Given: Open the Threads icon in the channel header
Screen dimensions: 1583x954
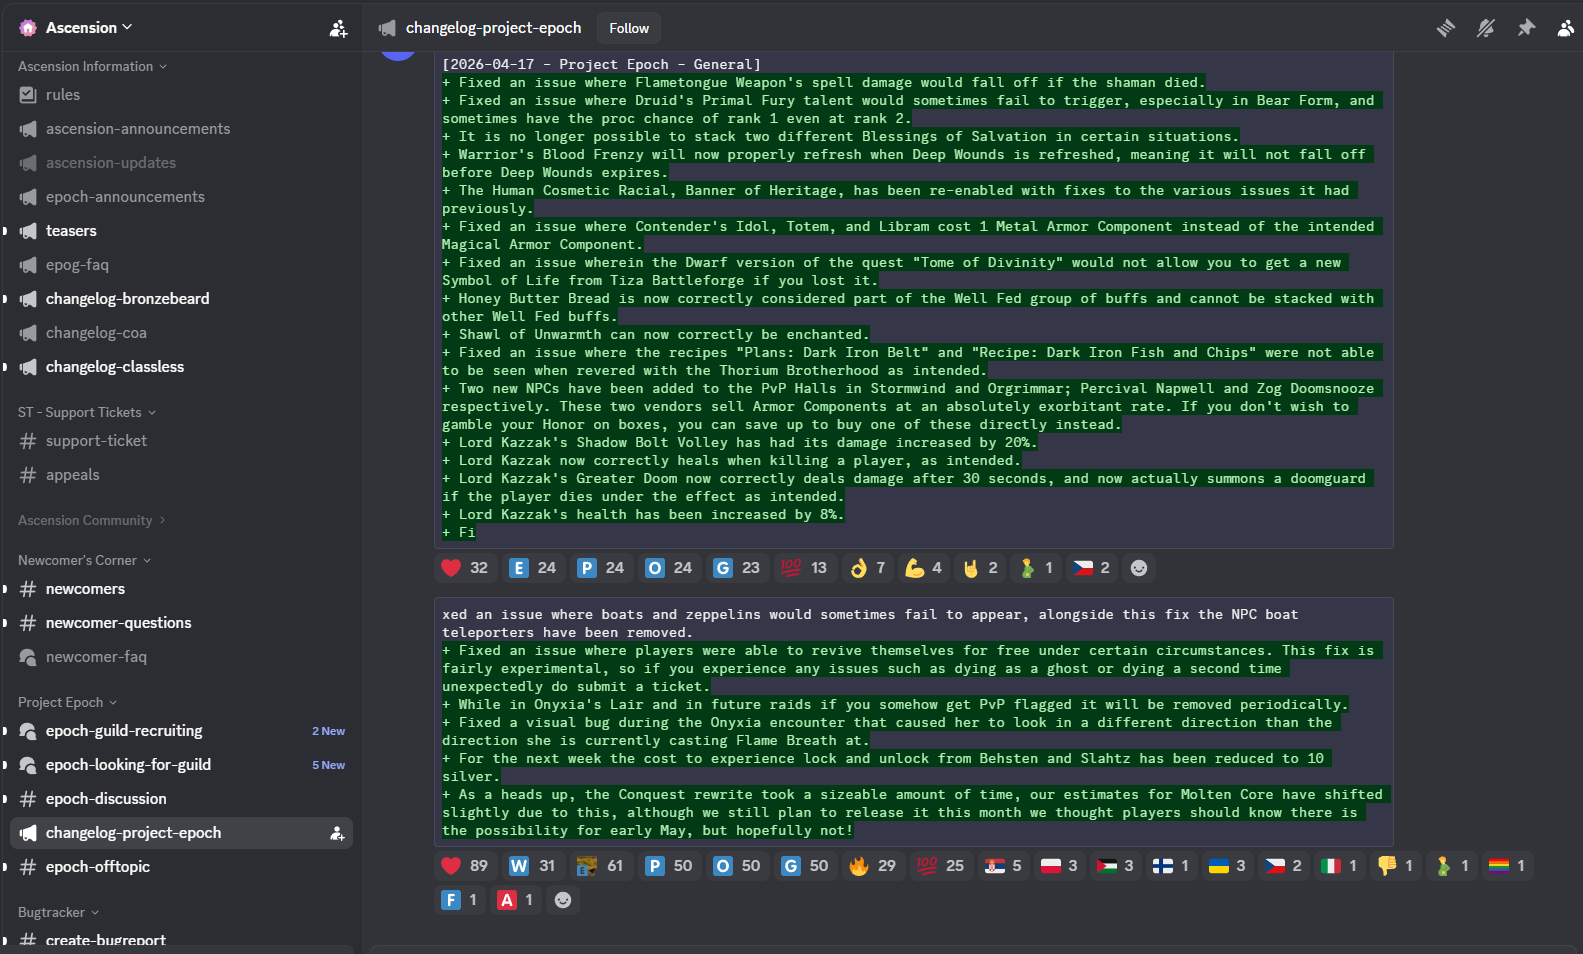Looking at the screenshot, I should 1446,28.
